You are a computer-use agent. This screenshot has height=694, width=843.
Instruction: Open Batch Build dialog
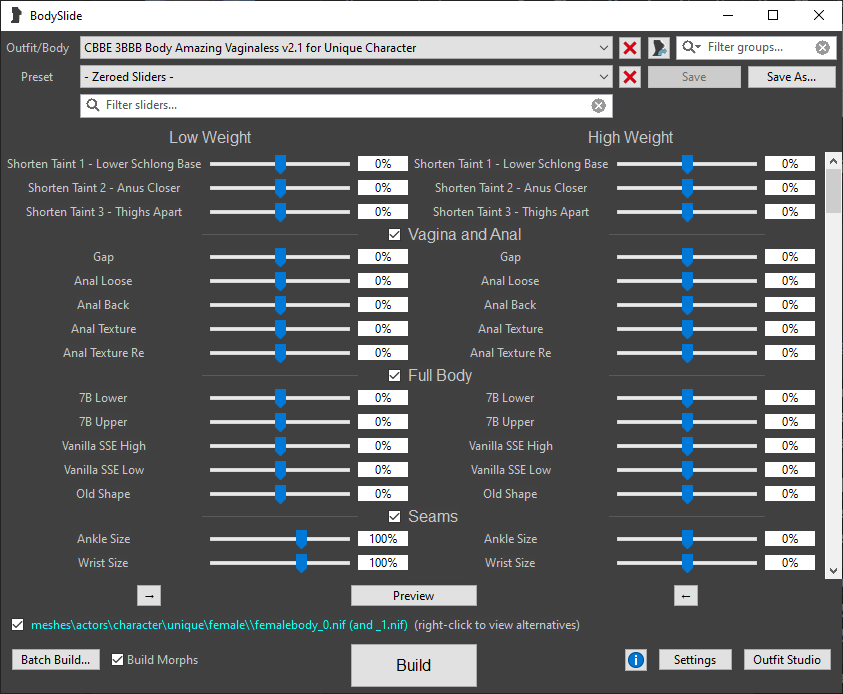pyautogui.click(x=55, y=660)
